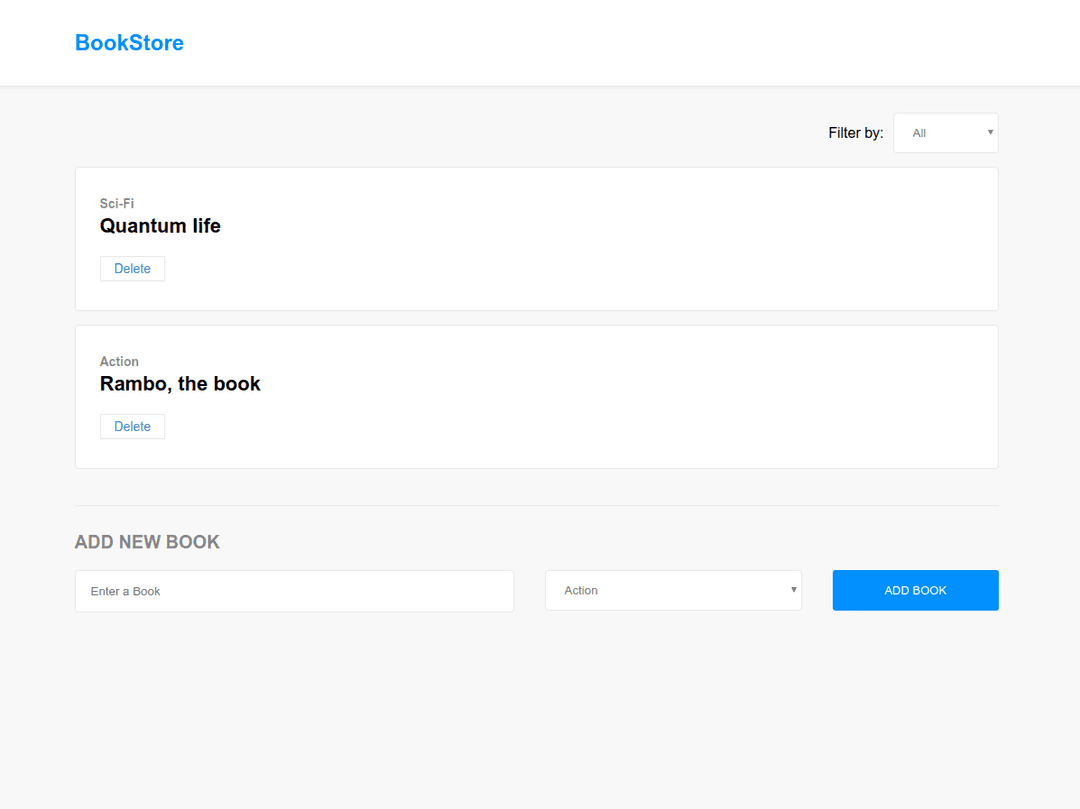Click the Rambo book card

536,396
